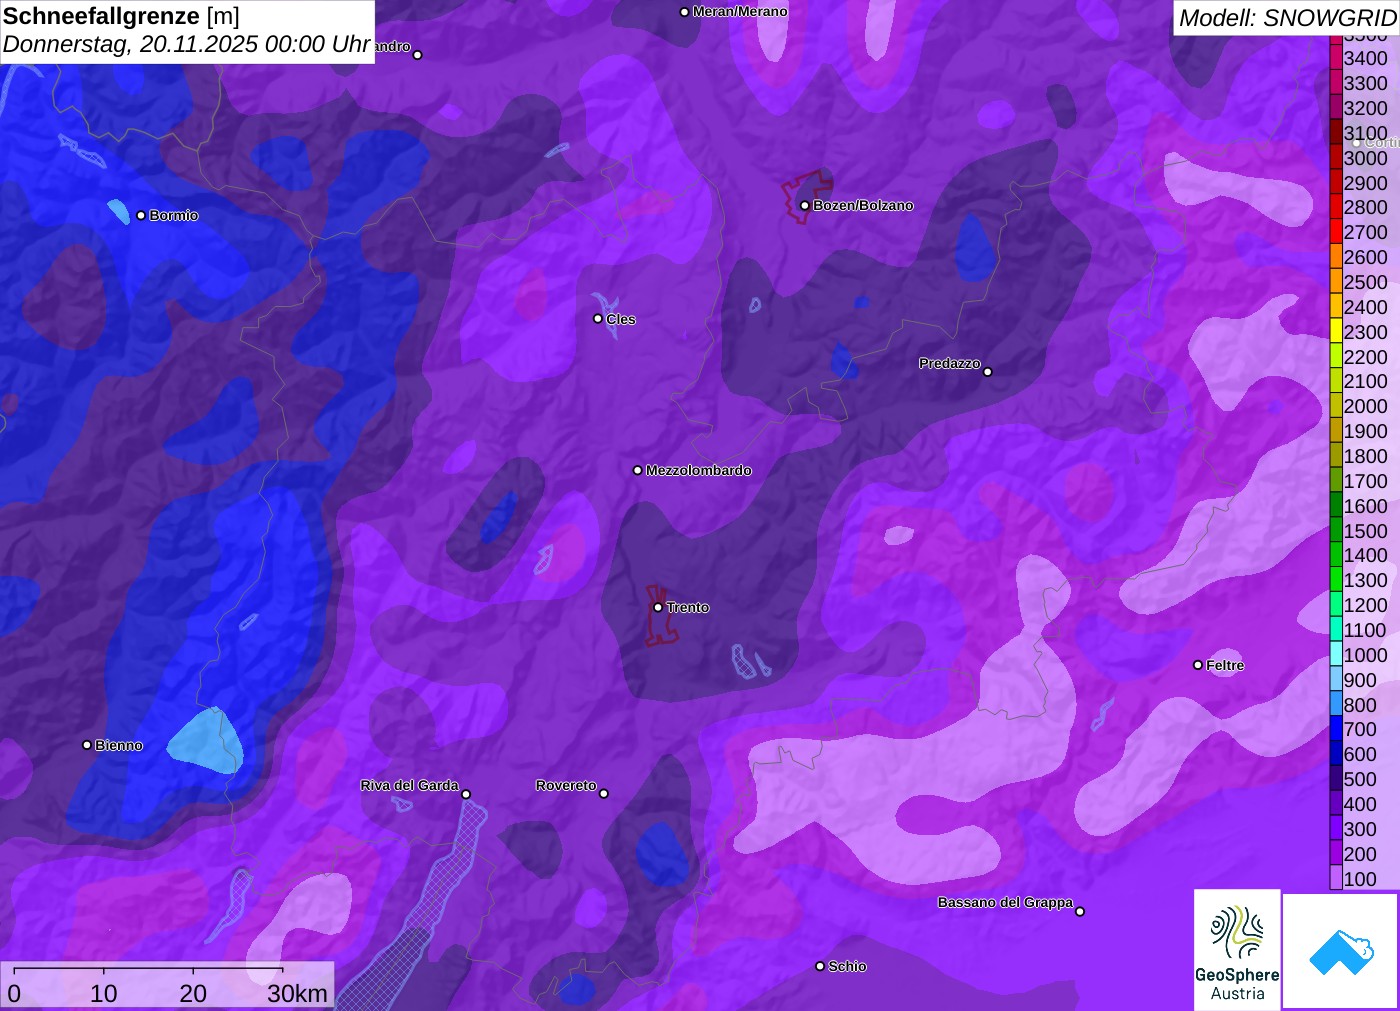Click the light blue patch near Bienno

206,741
